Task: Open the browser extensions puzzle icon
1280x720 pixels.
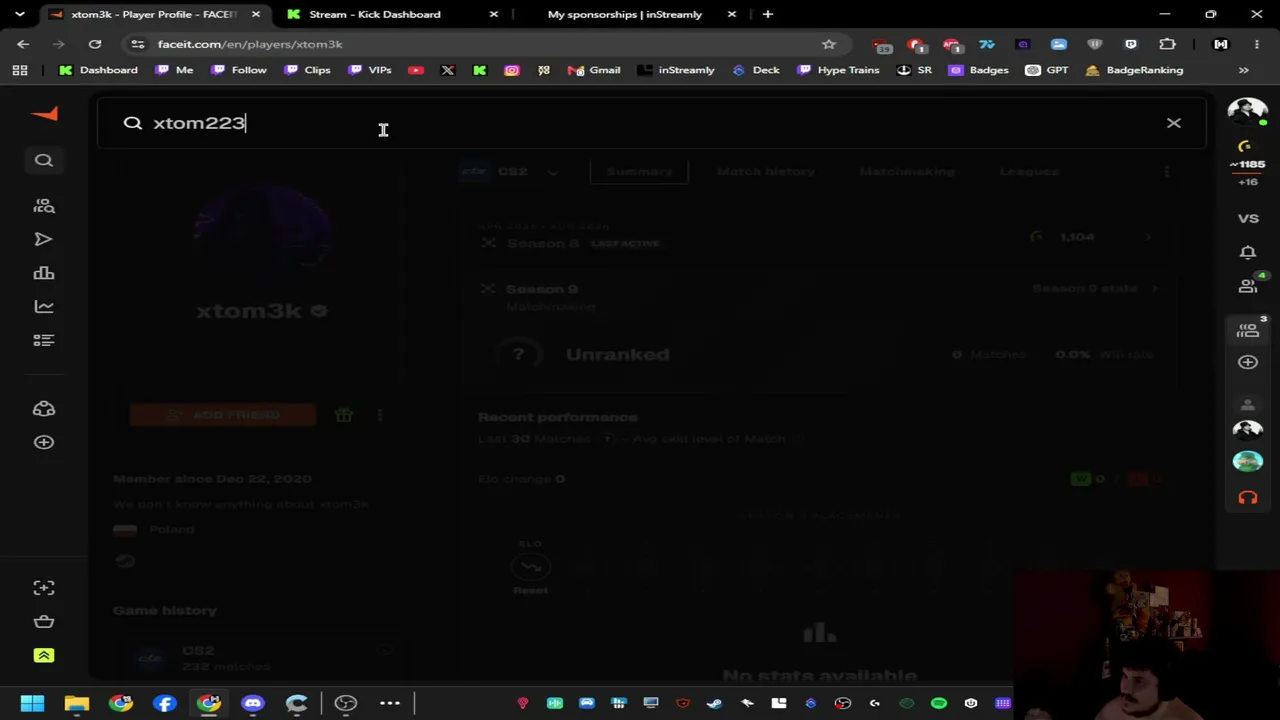Action: (x=1167, y=44)
